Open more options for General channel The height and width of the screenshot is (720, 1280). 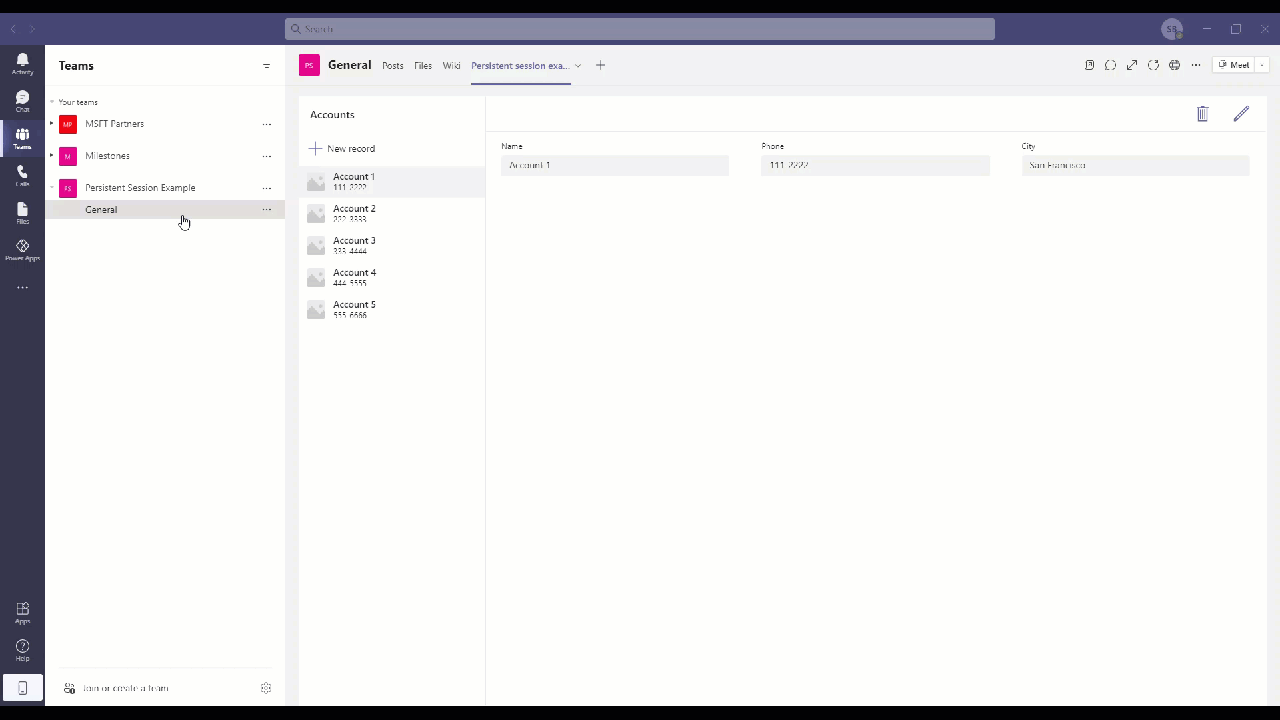point(266,210)
